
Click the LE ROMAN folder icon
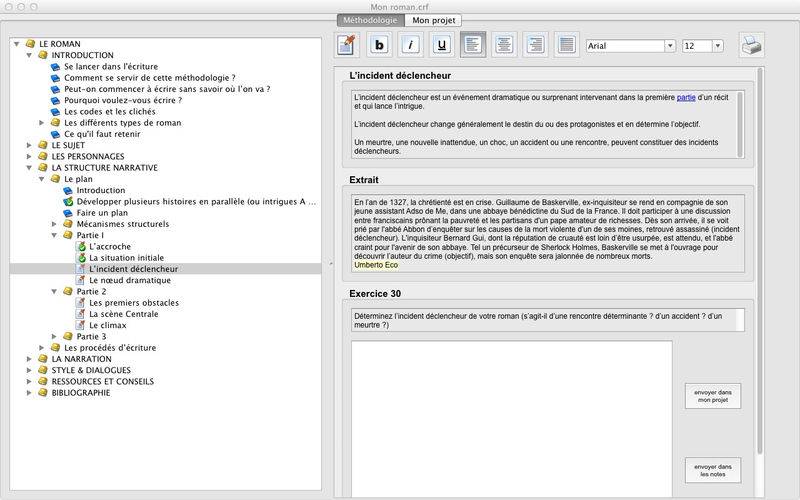pyautogui.click(x=31, y=44)
